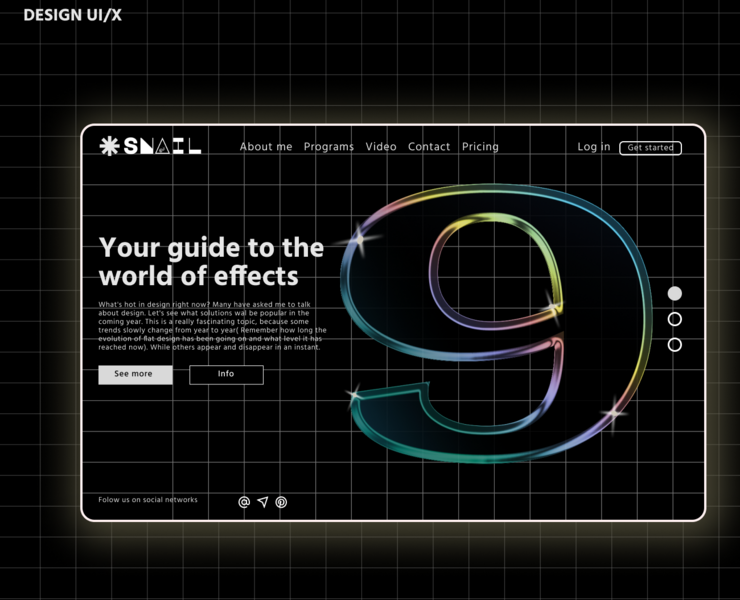Image resolution: width=740 pixels, height=600 pixels.
Task: Click the asterisk logo icon
Action: coord(108,146)
